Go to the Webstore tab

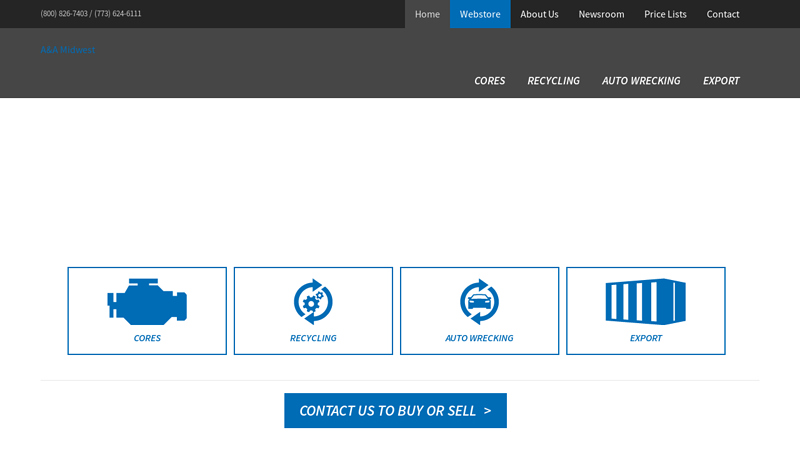click(x=480, y=14)
